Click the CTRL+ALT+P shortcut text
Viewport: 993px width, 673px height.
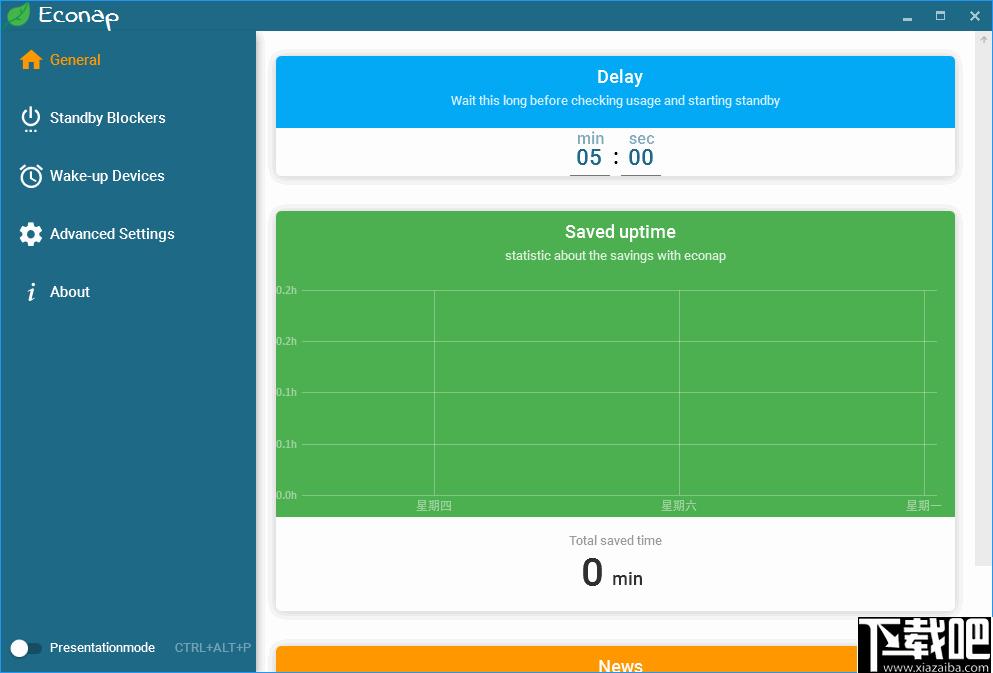click(x=212, y=648)
